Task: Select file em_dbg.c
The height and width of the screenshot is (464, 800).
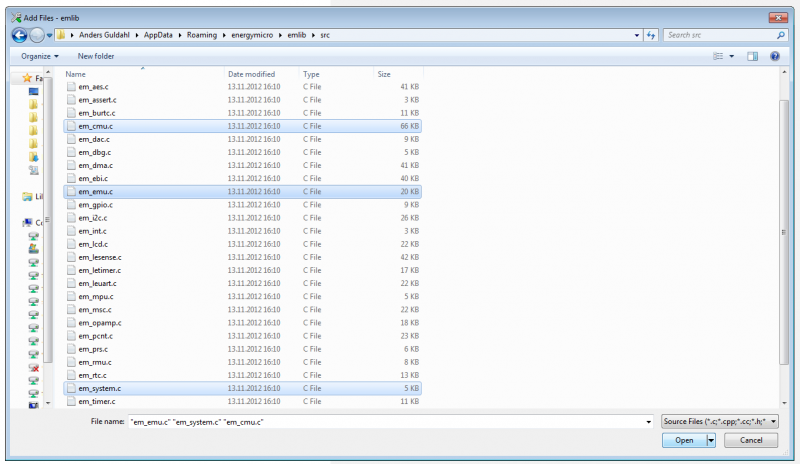Action: click(242, 152)
